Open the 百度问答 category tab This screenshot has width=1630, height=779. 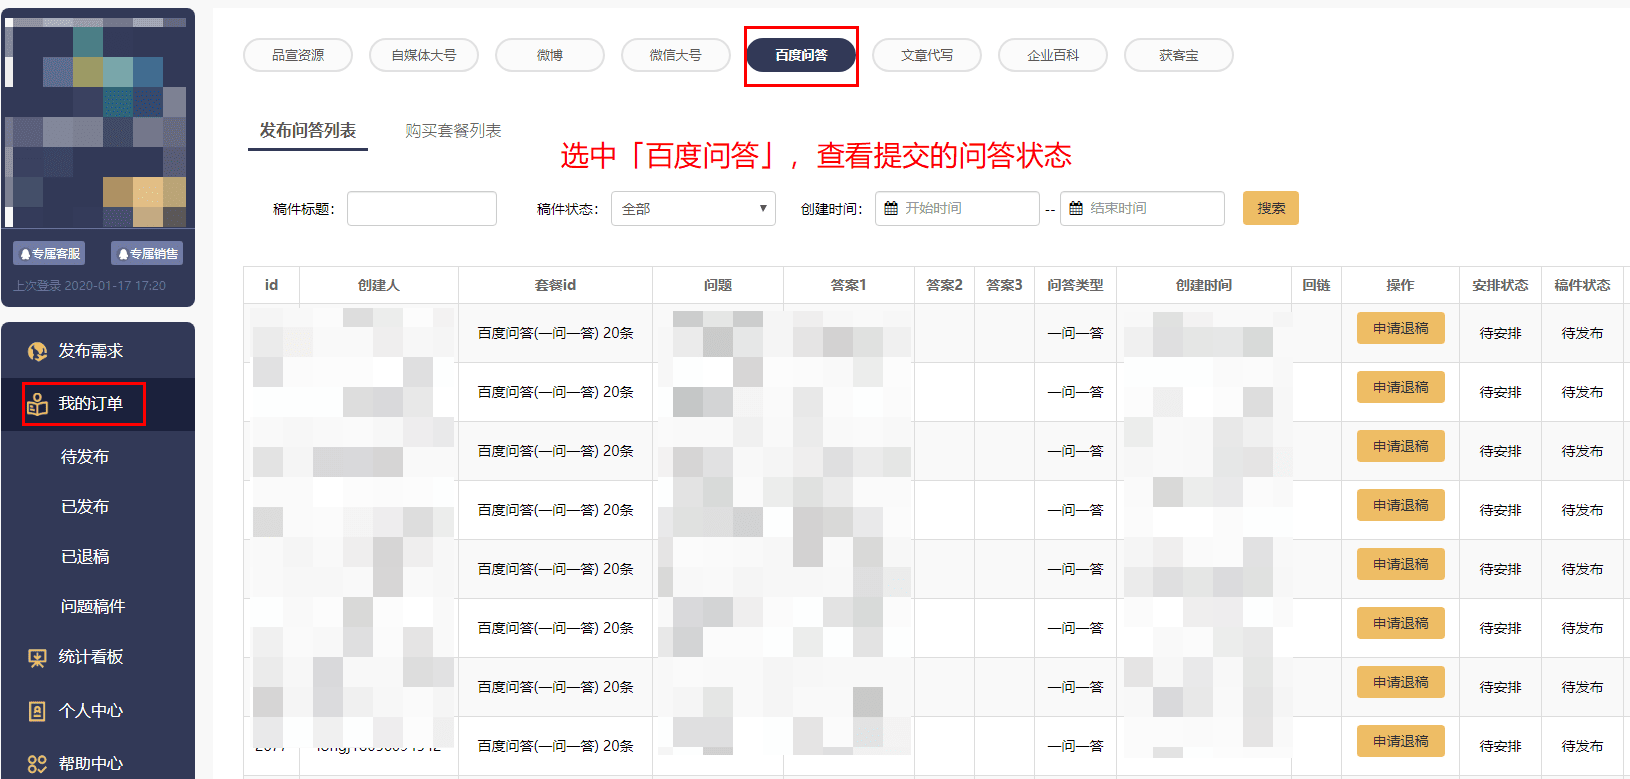(x=801, y=55)
